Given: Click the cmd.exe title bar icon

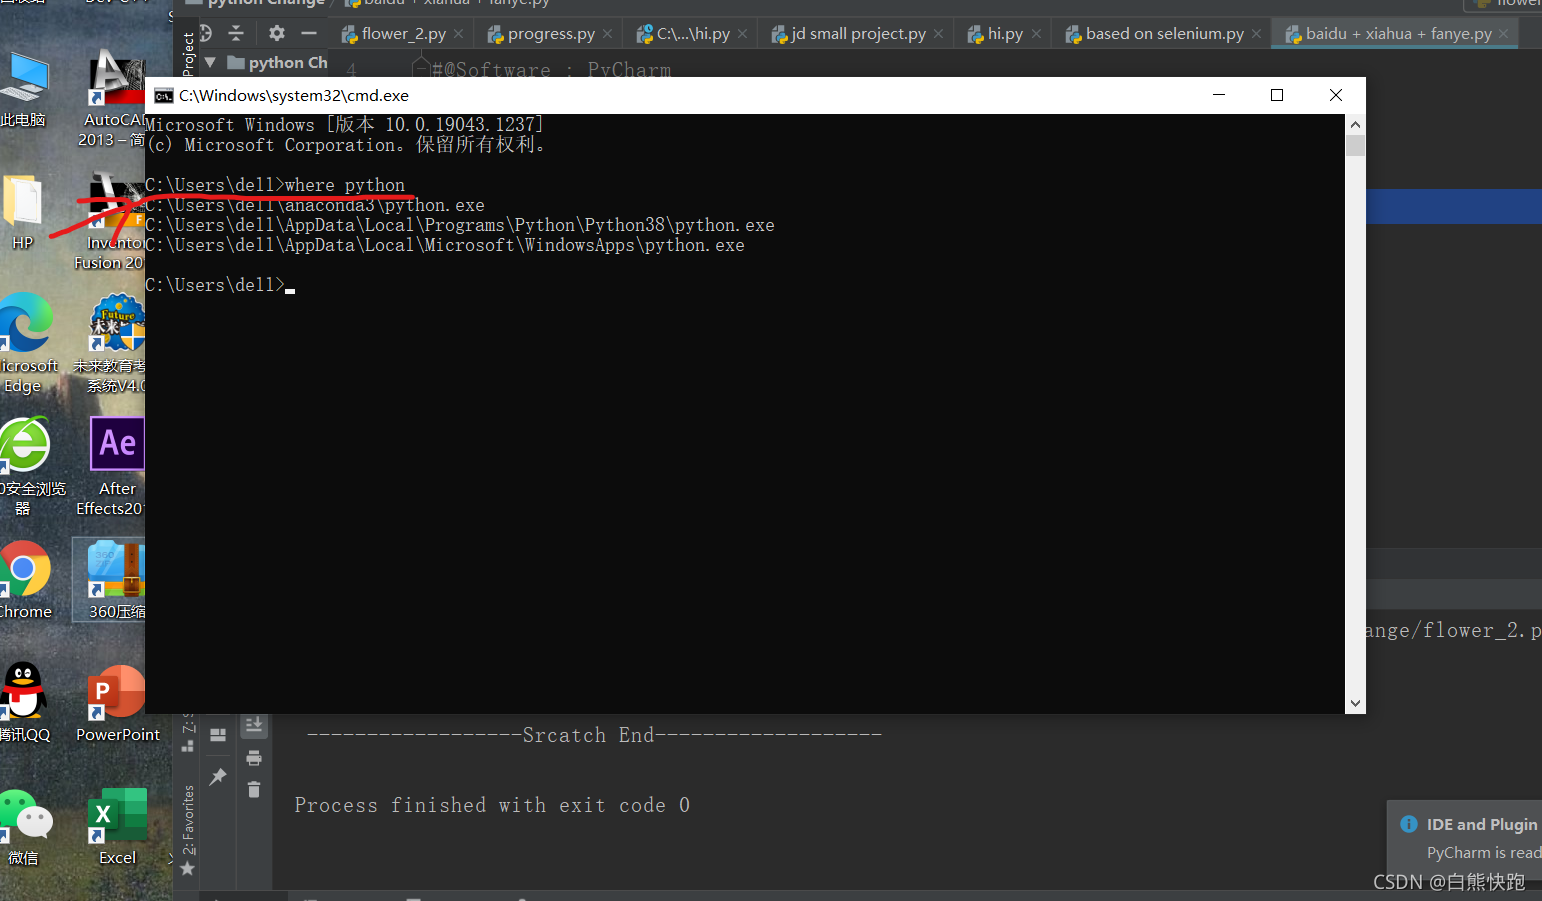Looking at the screenshot, I should point(164,96).
